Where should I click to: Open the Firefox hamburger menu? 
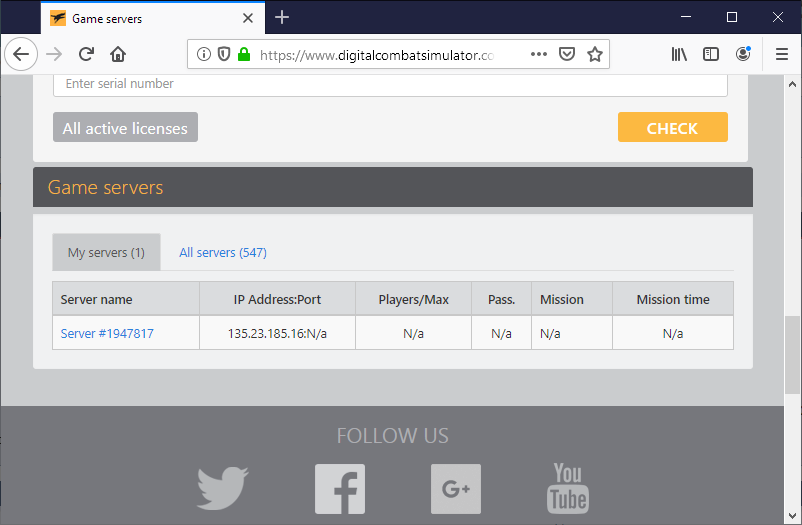[782, 54]
